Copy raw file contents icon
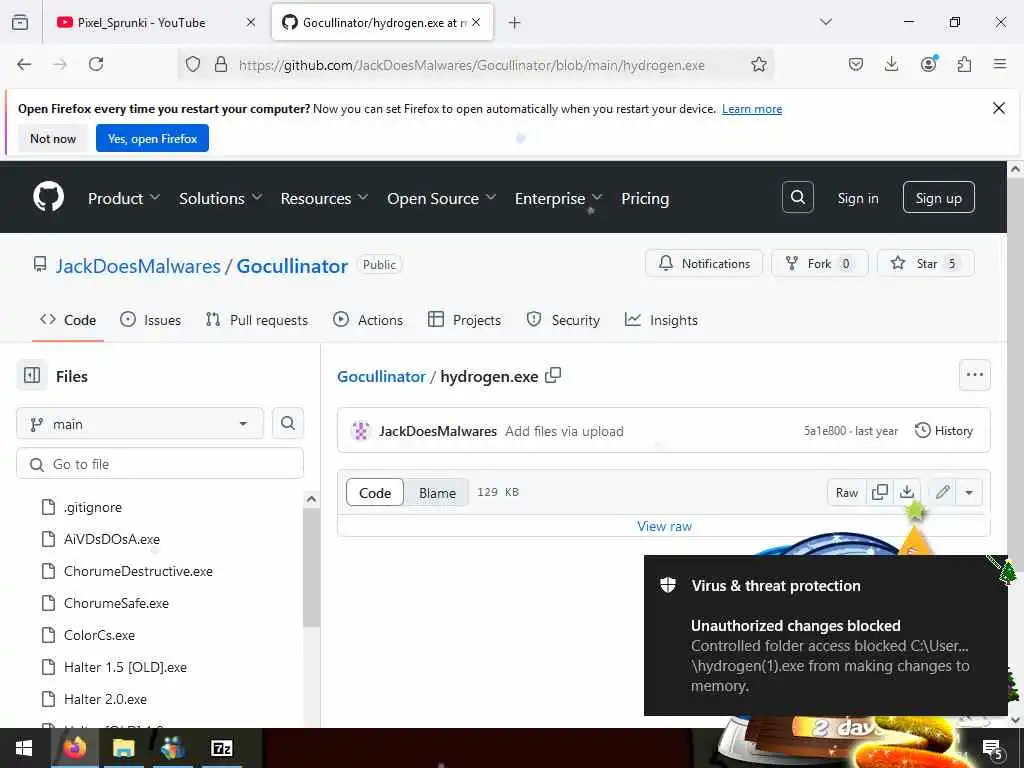The width and height of the screenshot is (1024, 768). pyautogui.click(x=880, y=492)
